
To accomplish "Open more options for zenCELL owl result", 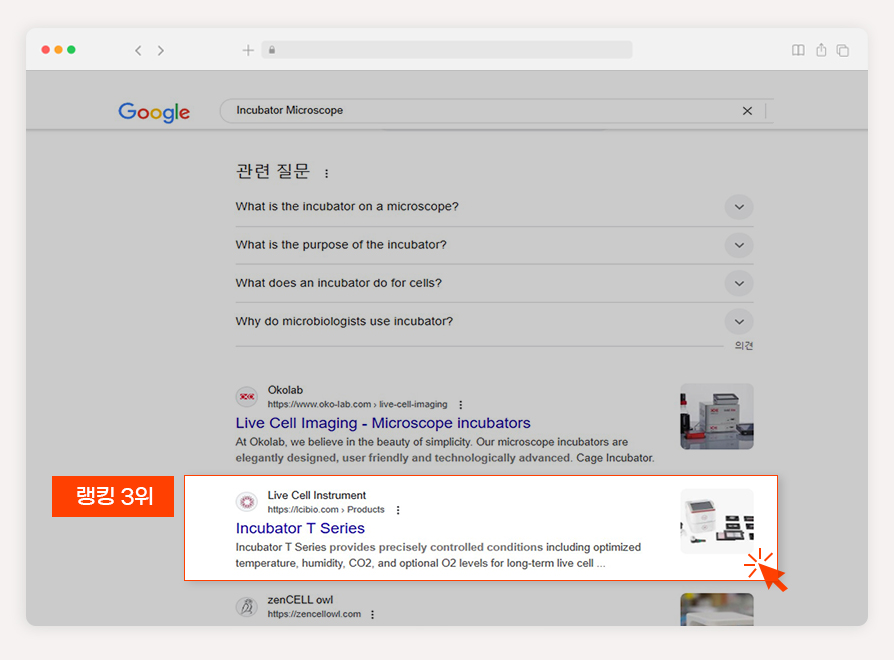I will point(372,614).
